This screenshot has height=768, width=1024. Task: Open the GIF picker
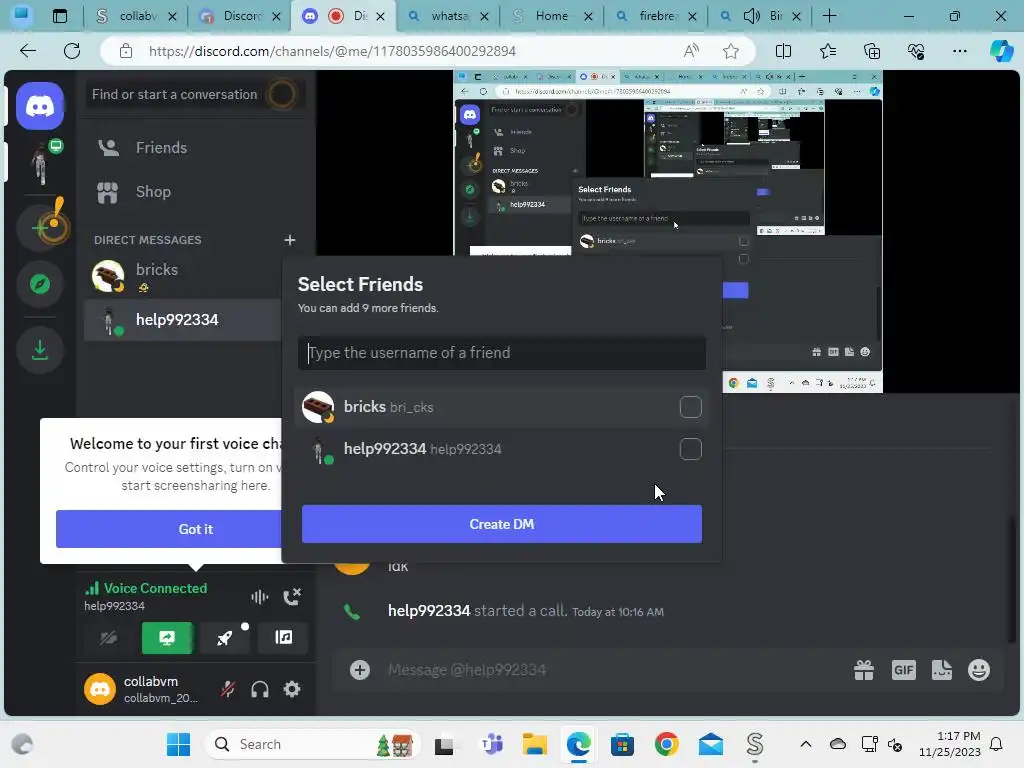pos(904,669)
